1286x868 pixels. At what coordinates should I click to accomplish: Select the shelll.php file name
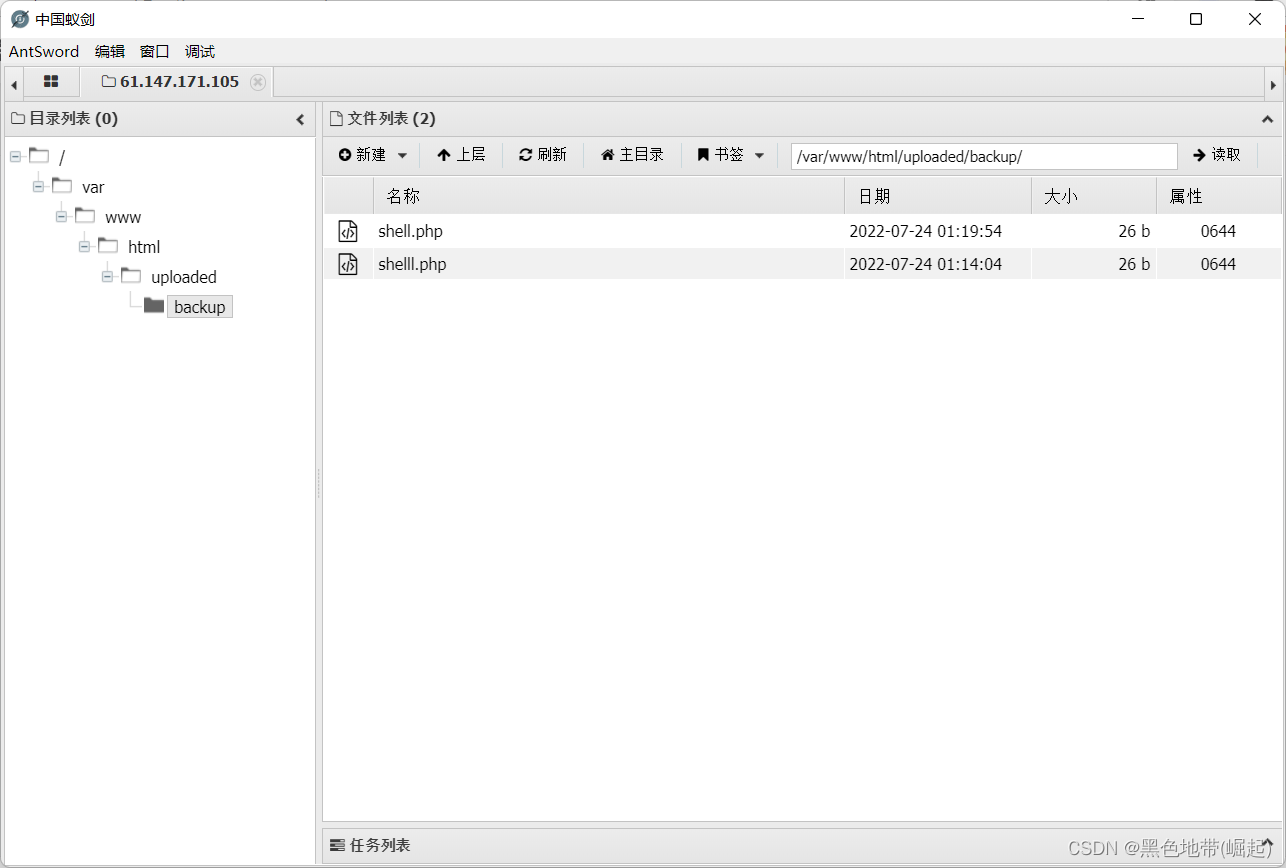[412, 264]
